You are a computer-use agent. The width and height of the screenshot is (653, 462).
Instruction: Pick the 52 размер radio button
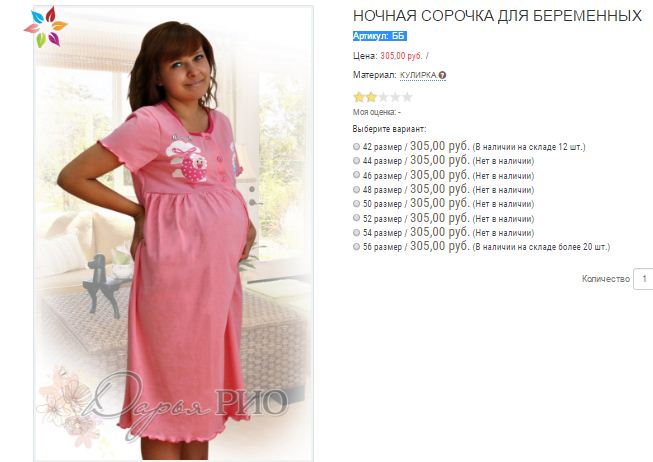point(356,218)
